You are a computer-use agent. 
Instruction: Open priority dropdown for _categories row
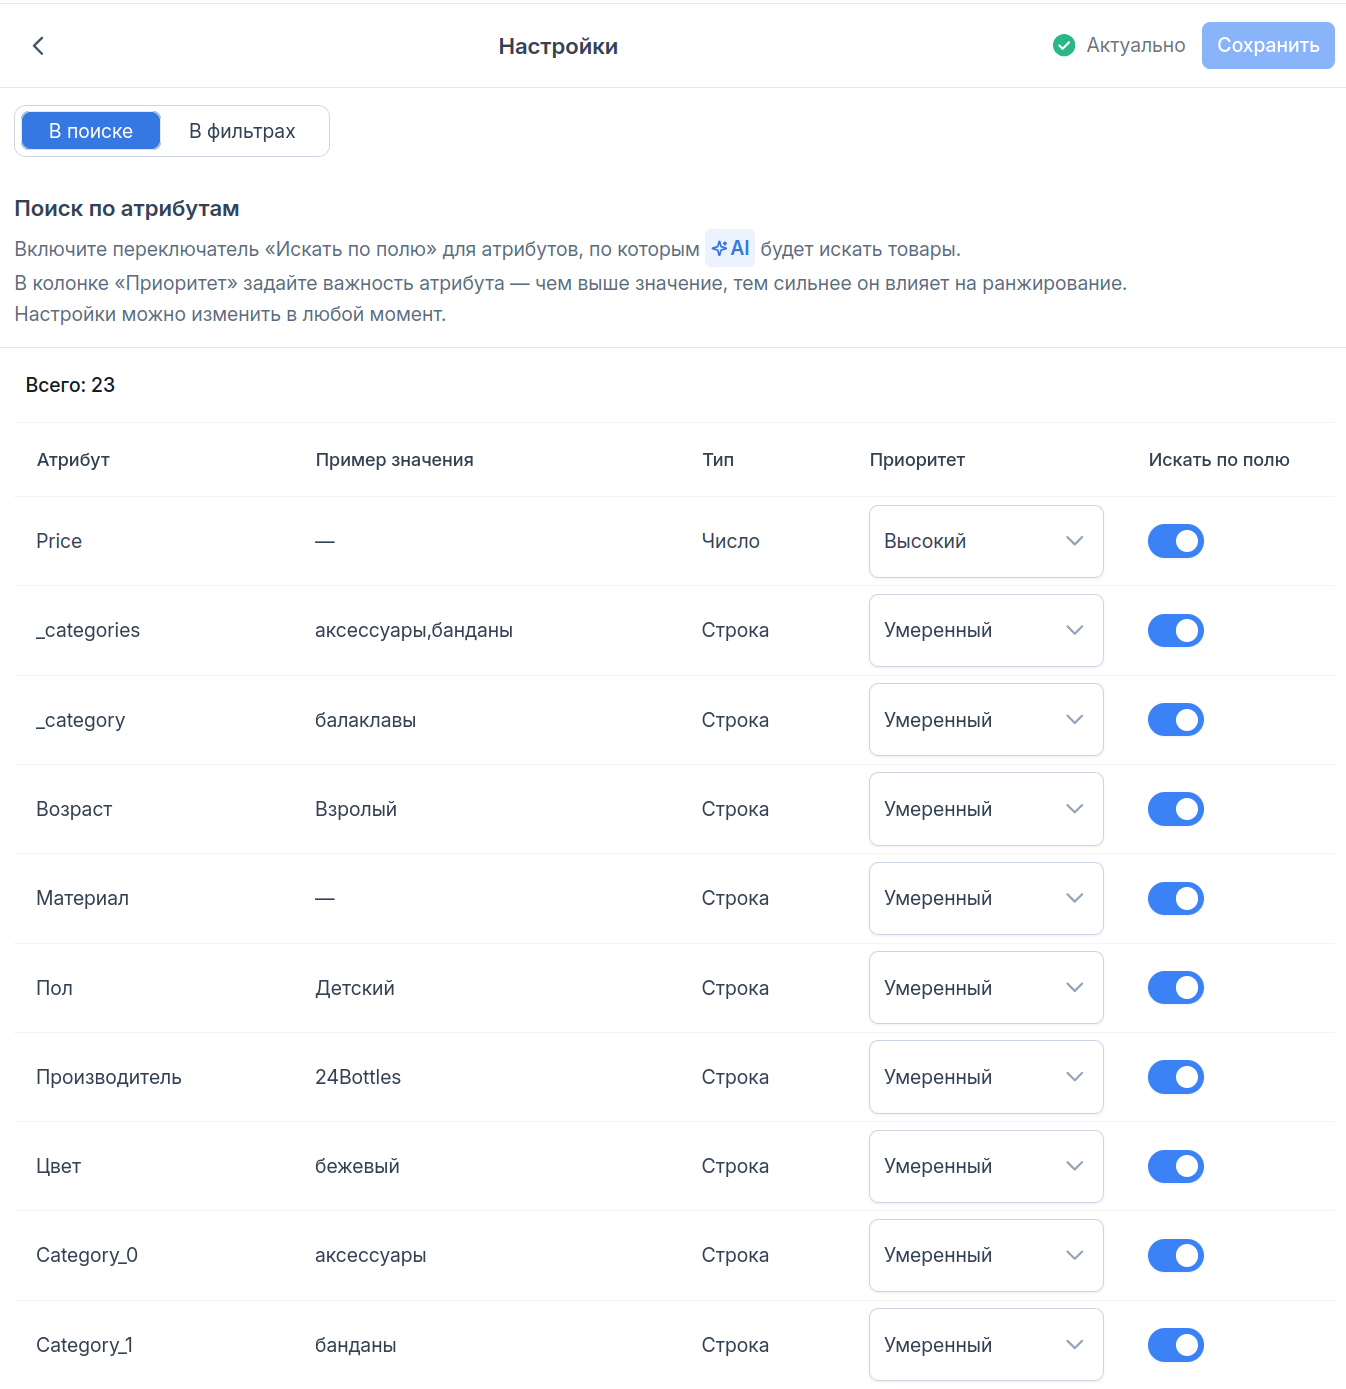tap(986, 630)
